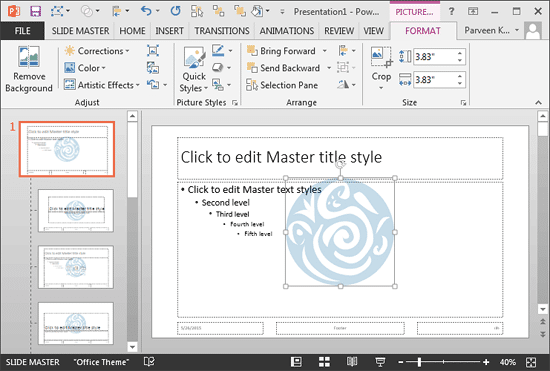The width and height of the screenshot is (550, 371).
Task: Open the Selection Pane
Action: click(282, 85)
